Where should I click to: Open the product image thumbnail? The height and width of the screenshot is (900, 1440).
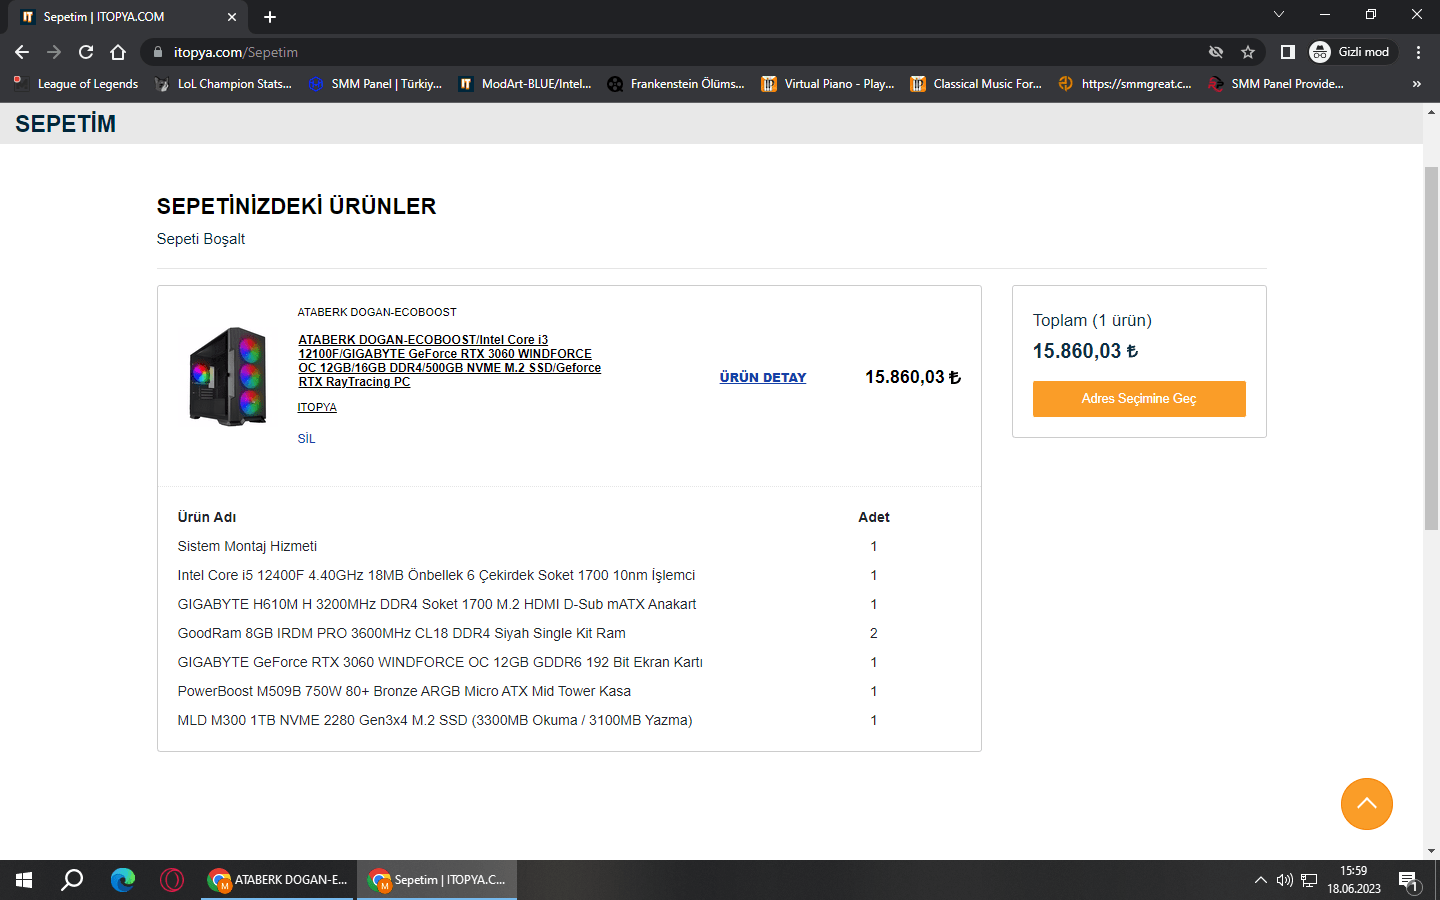(228, 377)
